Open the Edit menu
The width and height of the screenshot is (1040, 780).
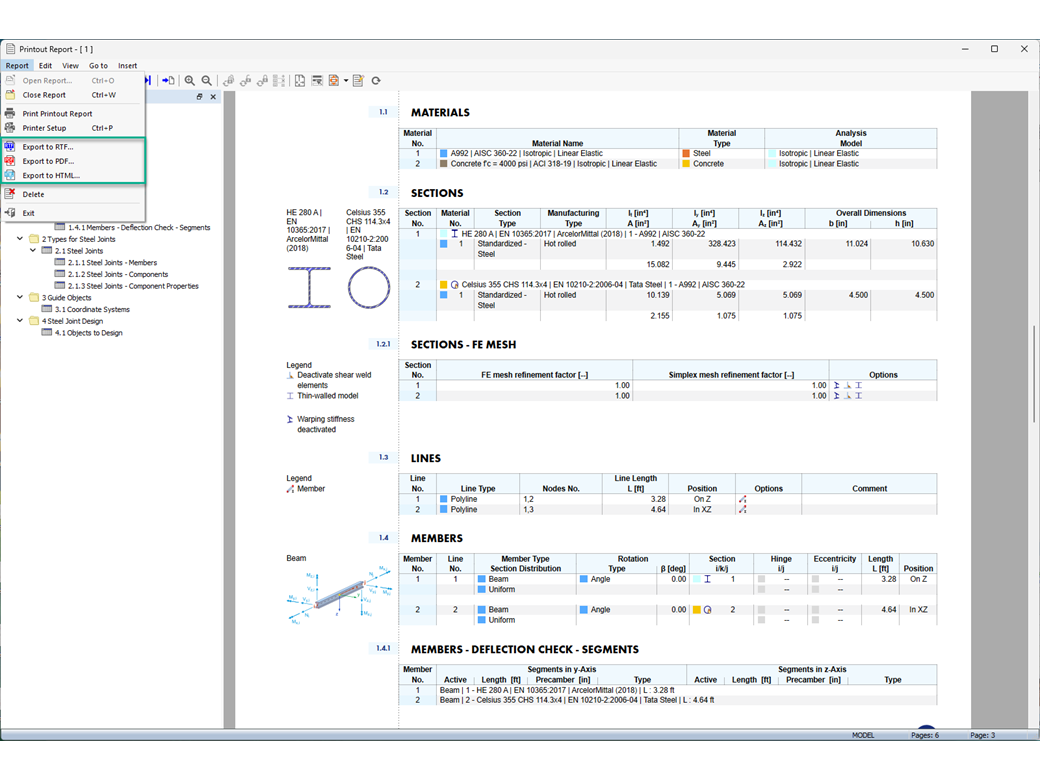pos(45,66)
